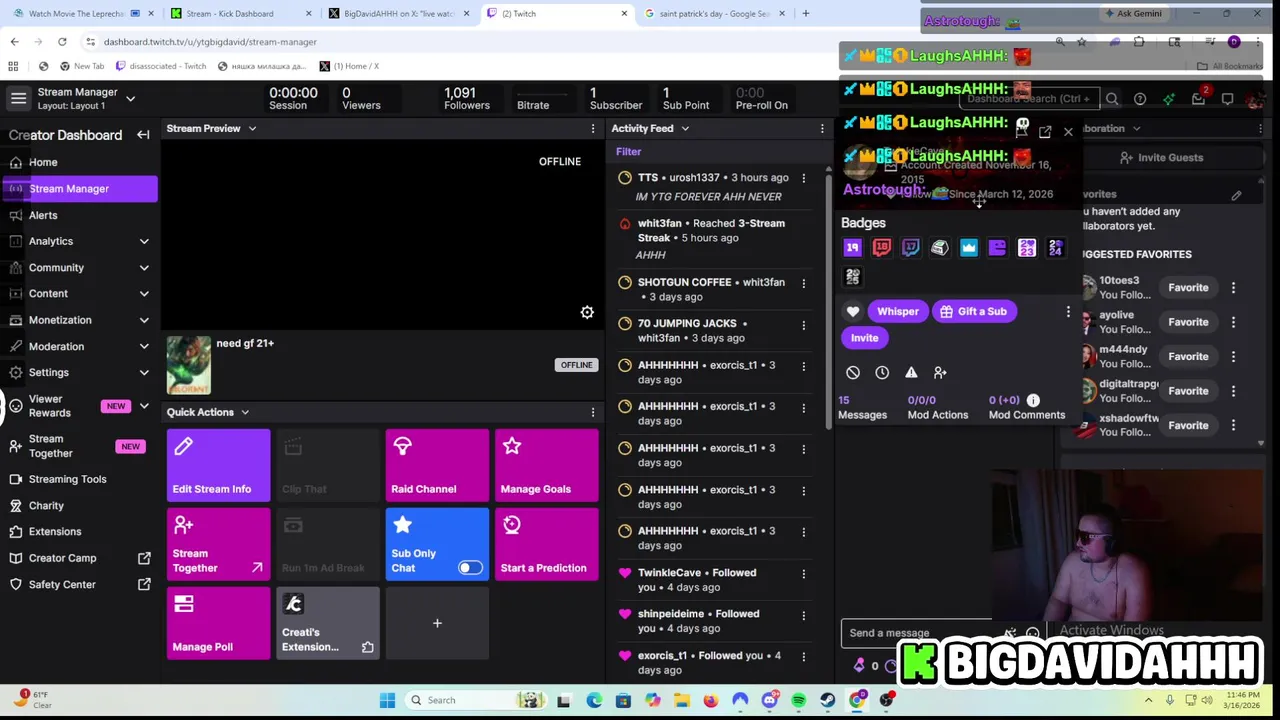Click the crown badge in Badges row
The width and height of the screenshot is (1280, 720).
pyautogui.click(x=969, y=248)
